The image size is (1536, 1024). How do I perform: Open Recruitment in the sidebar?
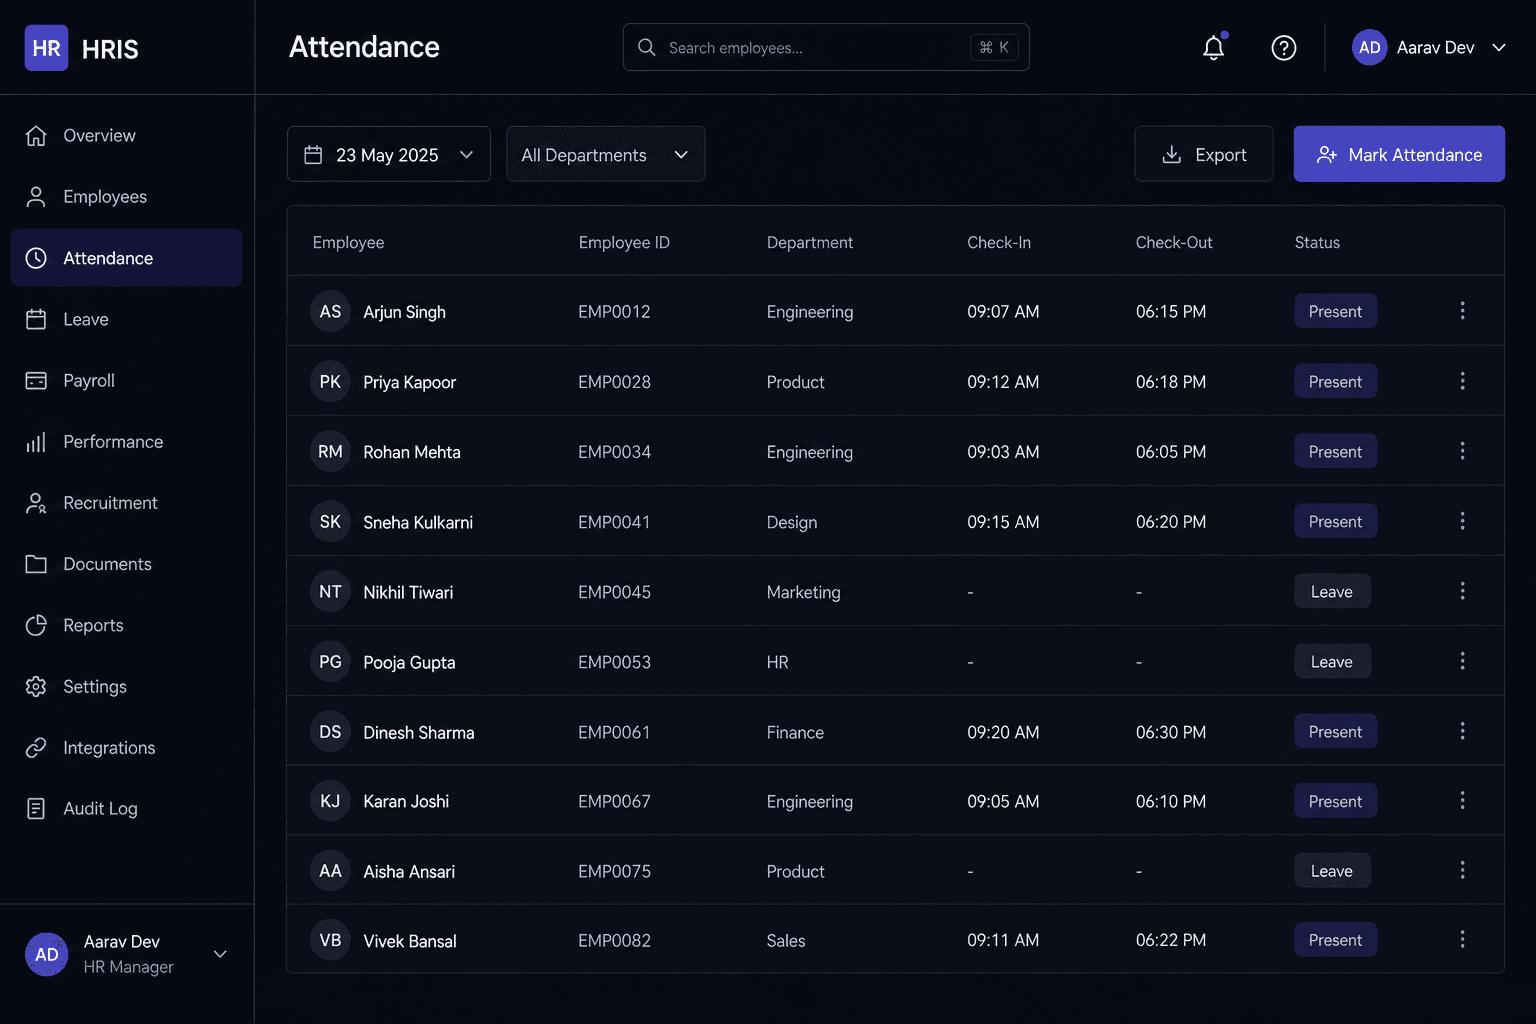(x=127, y=503)
